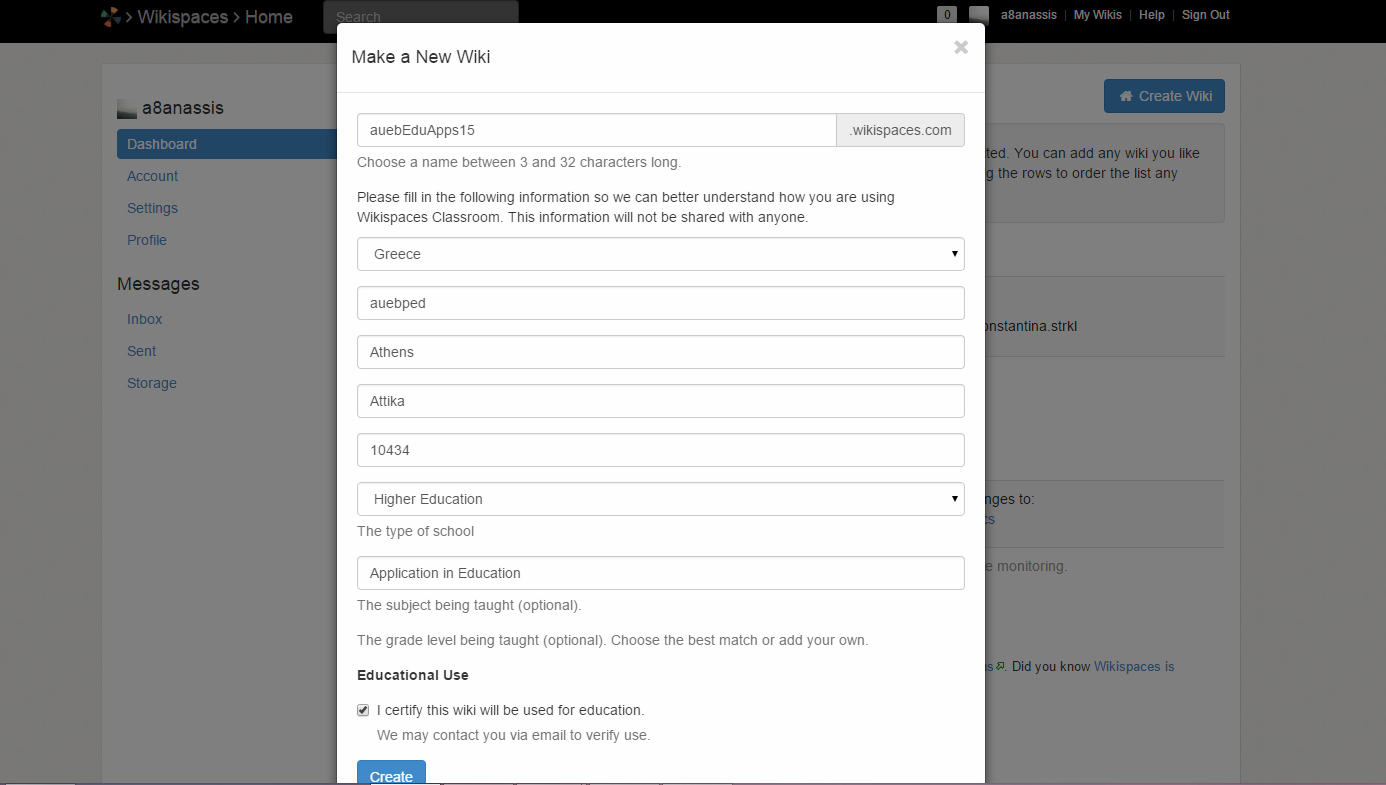
Task: Click the Make a New Wiki title
Action: tap(421, 57)
